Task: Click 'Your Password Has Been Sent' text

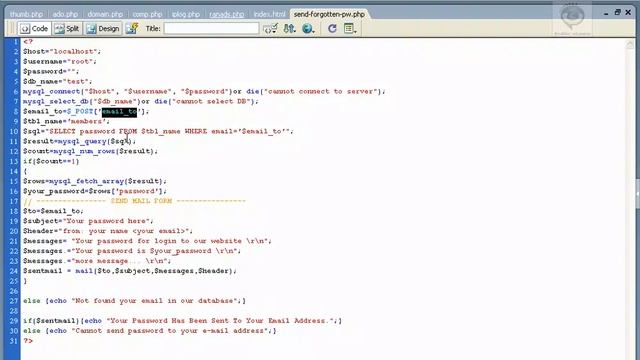Action: click(221, 321)
